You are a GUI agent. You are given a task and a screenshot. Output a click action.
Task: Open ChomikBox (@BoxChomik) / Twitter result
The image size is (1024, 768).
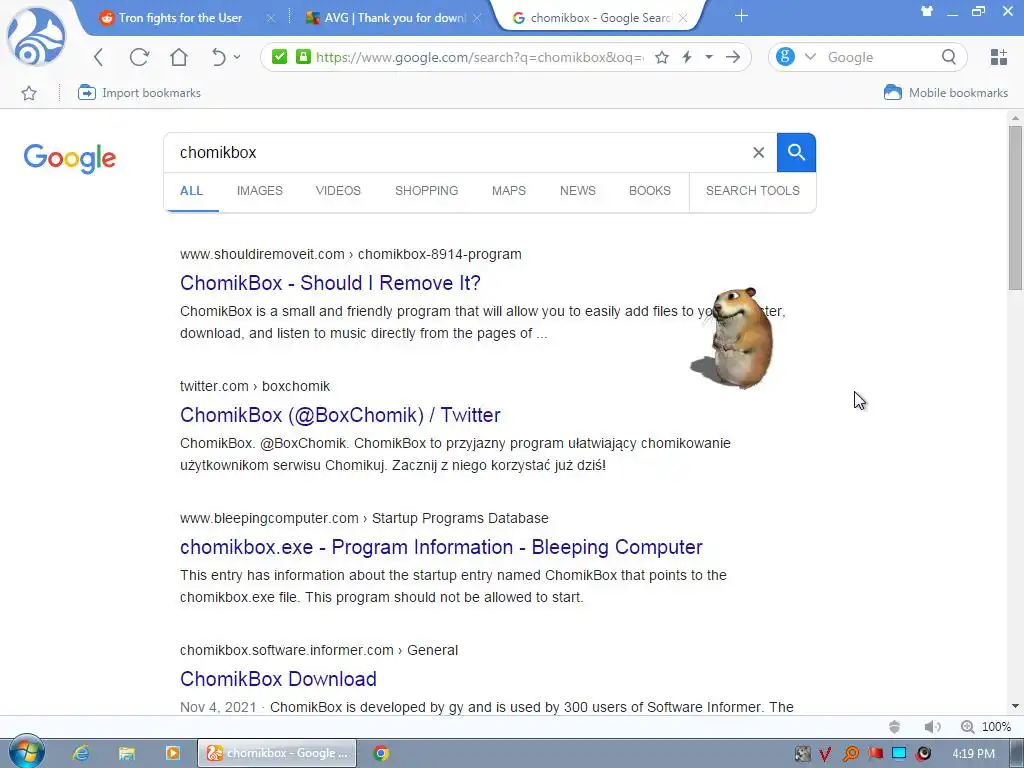click(340, 415)
